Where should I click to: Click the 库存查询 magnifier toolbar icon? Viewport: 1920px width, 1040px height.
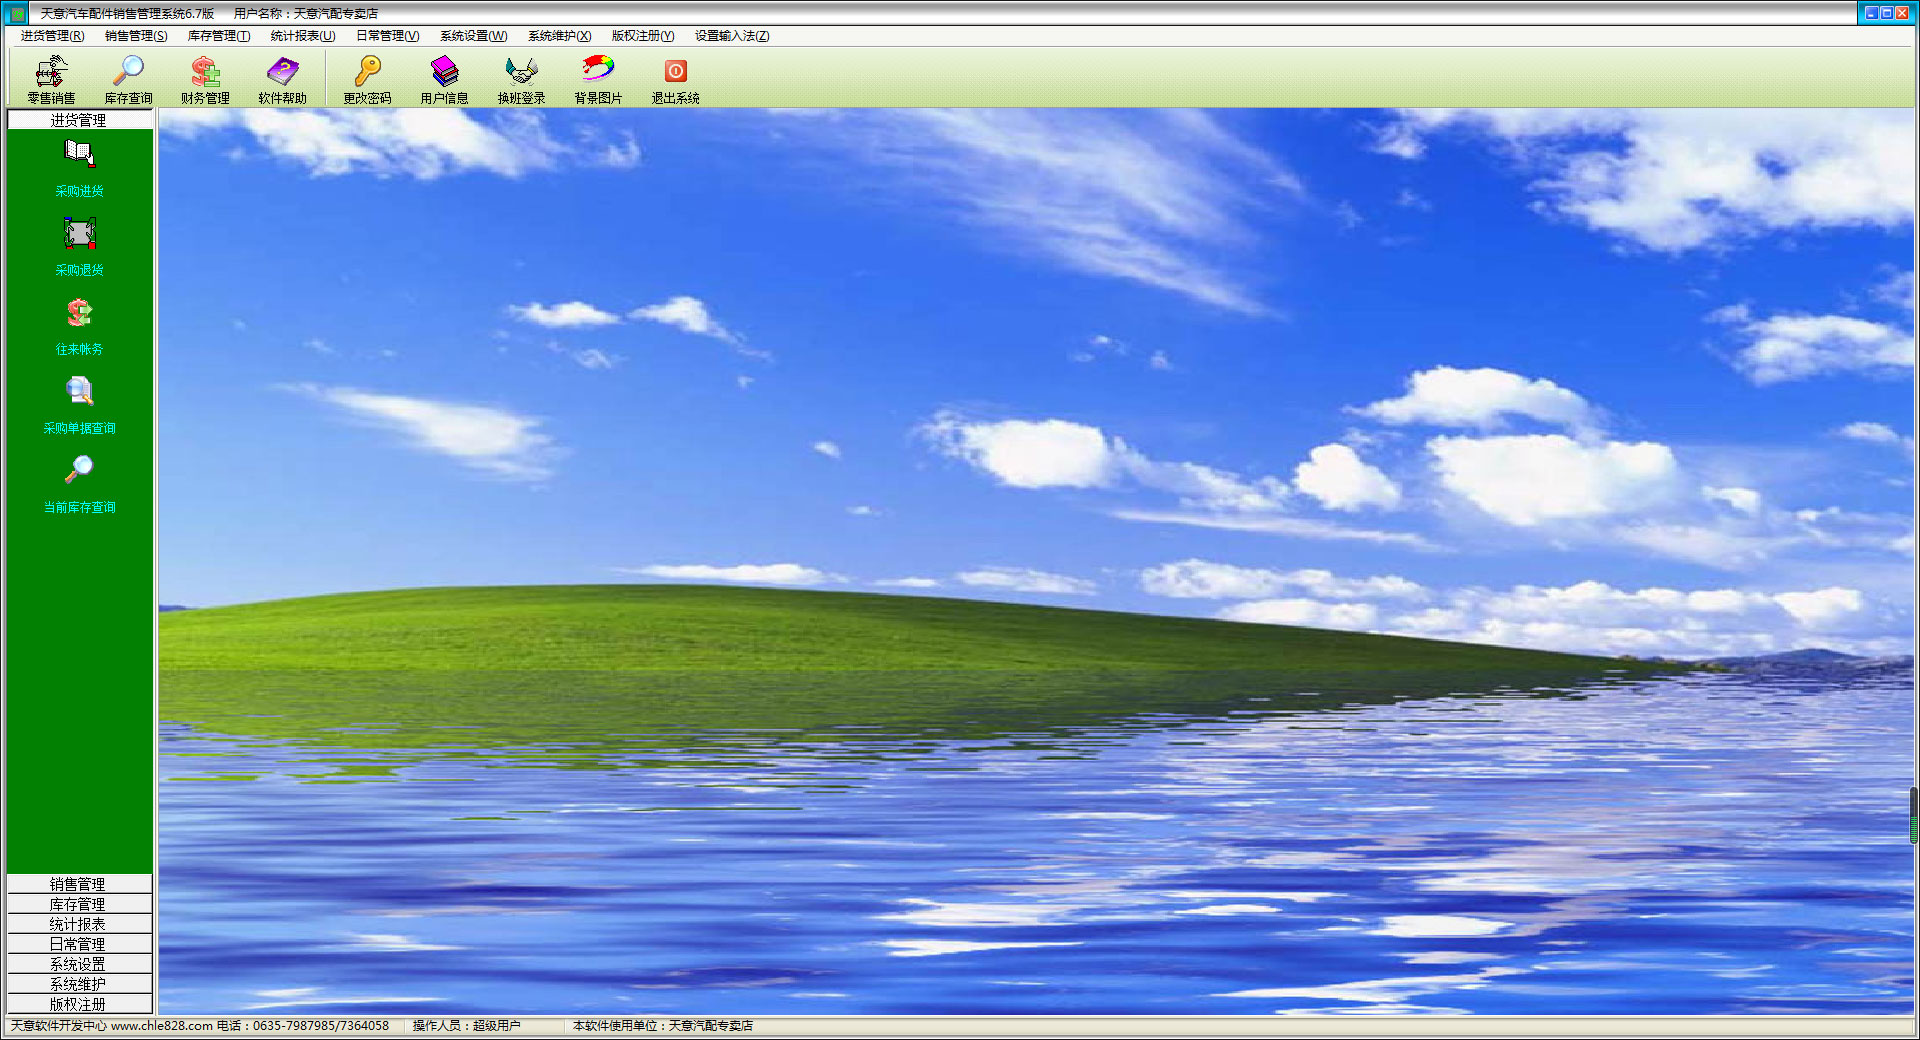click(128, 79)
